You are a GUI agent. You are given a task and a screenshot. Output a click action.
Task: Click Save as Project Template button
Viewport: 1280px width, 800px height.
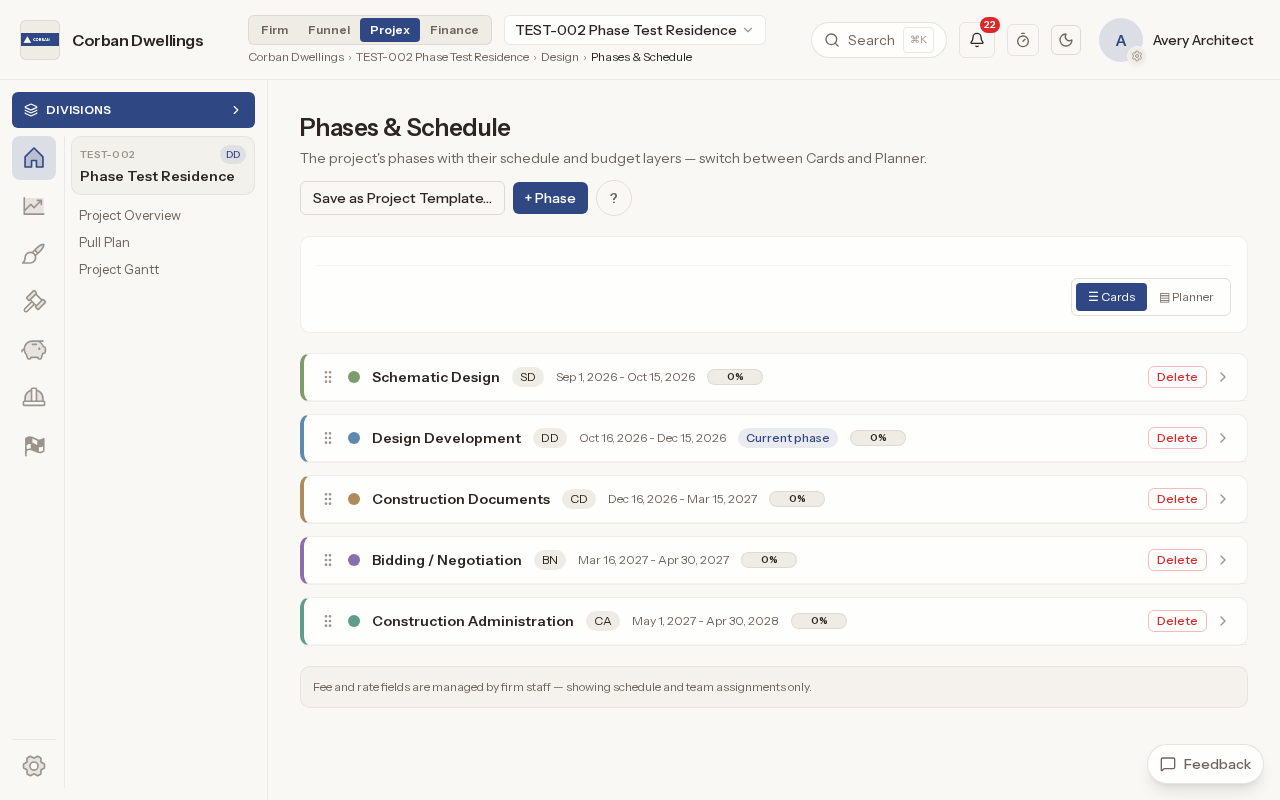(402, 198)
